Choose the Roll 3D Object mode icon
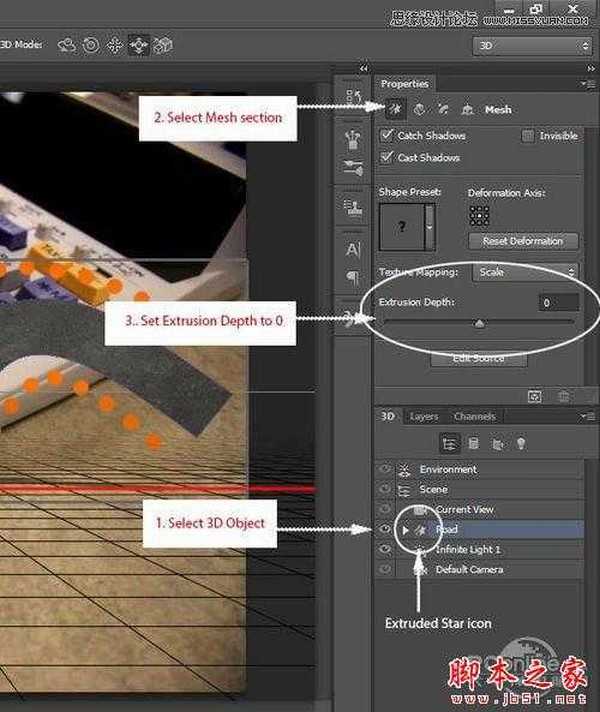Screen dimensions: 600x712 point(92,45)
